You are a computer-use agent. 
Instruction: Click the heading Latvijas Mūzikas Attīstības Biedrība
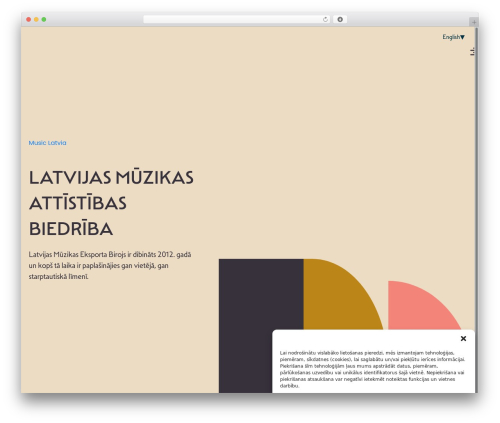pos(111,203)
